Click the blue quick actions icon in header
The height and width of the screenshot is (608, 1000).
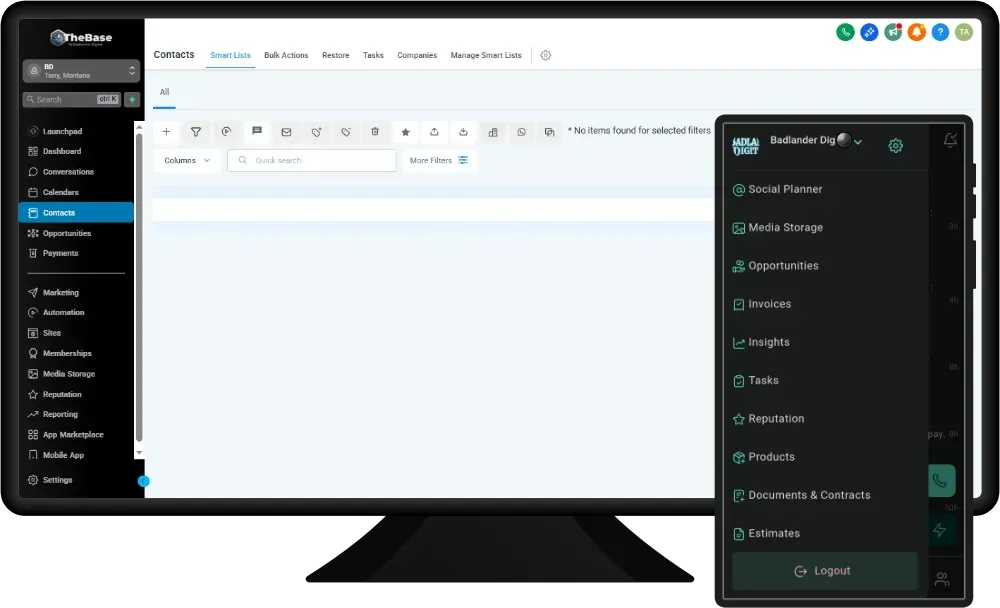point(869,32)
